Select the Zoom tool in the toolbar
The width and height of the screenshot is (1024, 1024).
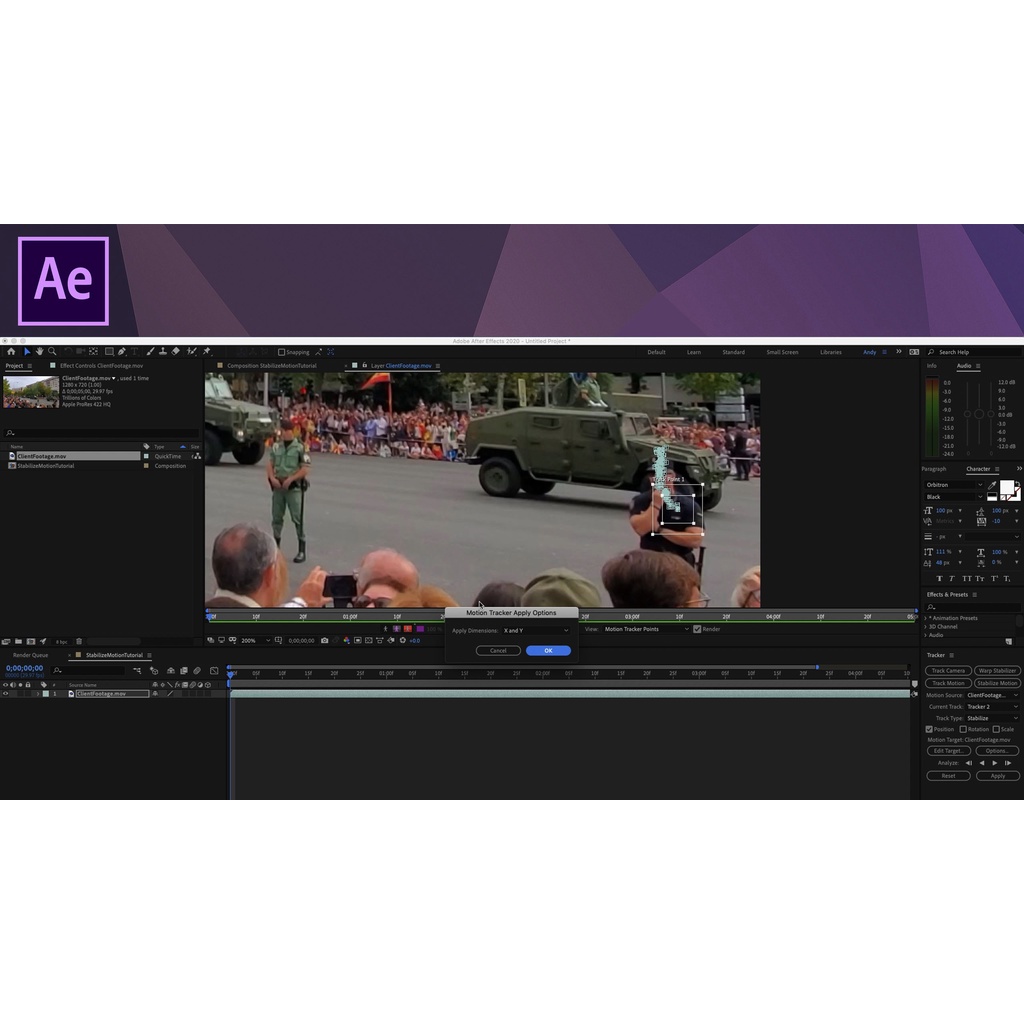coord(52,352)
